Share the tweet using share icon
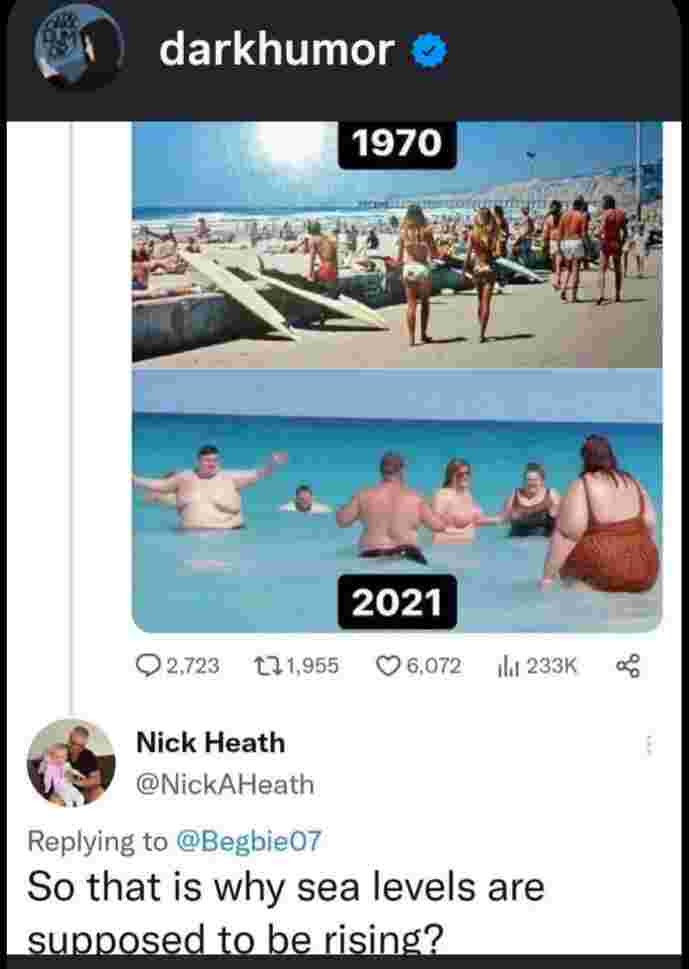Screen dimensions: 689x969 628,666
